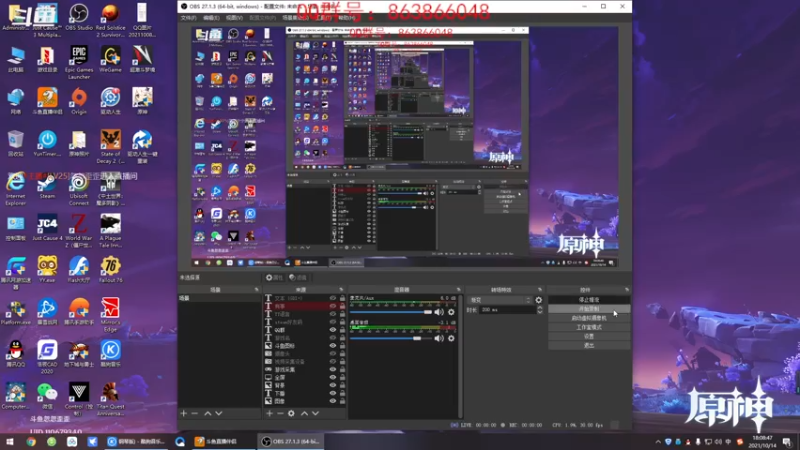This screenshot has height=450, width=800.
Task: Click the transition duration 200 ms field
Action: [x=506, y=310]
